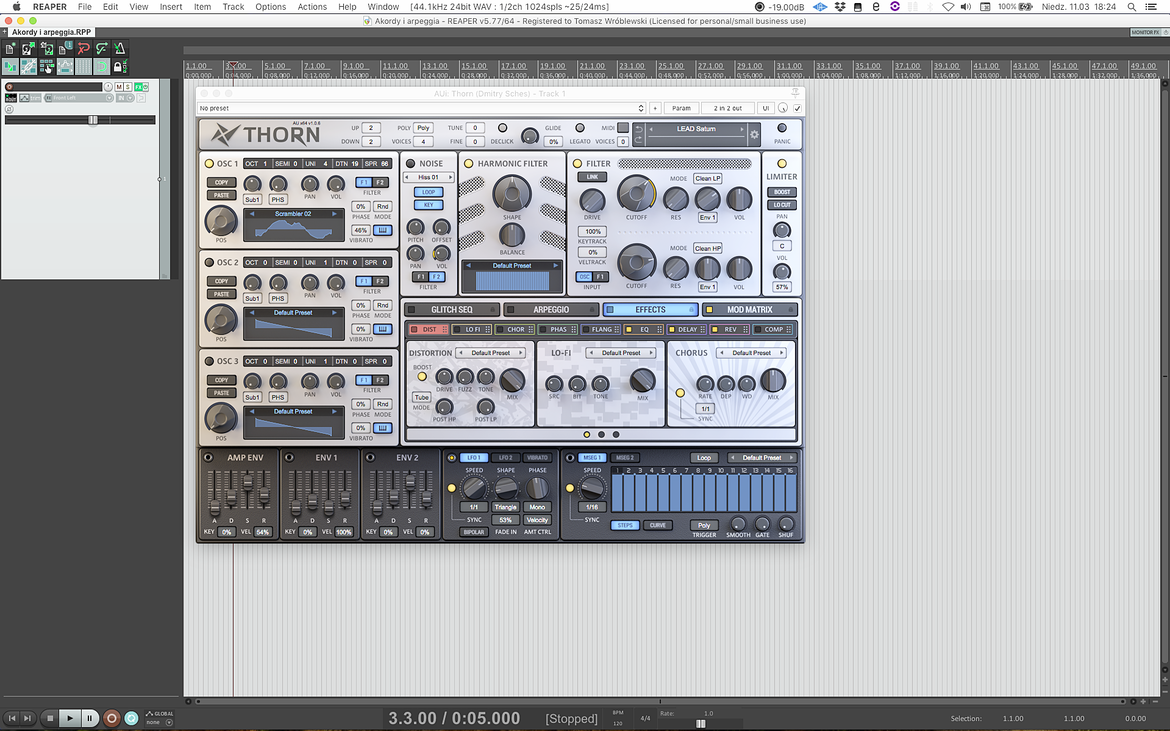
Task: Open OSC 1 Scrambler 02 waveform selector
Action: (x=293, y=214)
